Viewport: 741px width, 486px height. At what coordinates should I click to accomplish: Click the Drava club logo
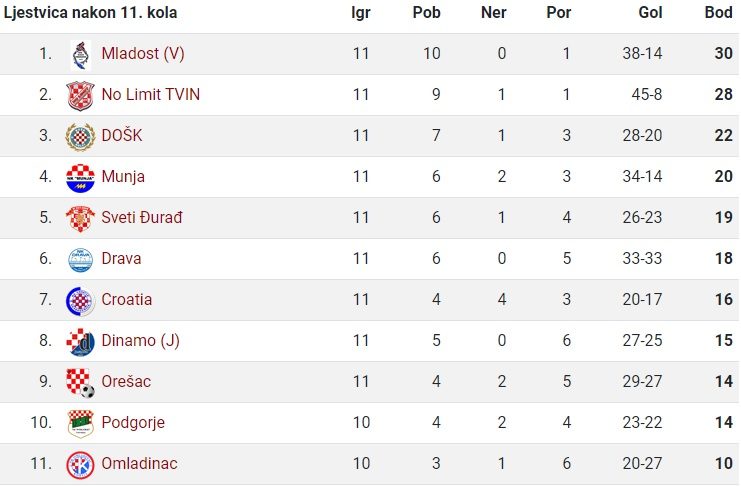click(x=80, y=260)
